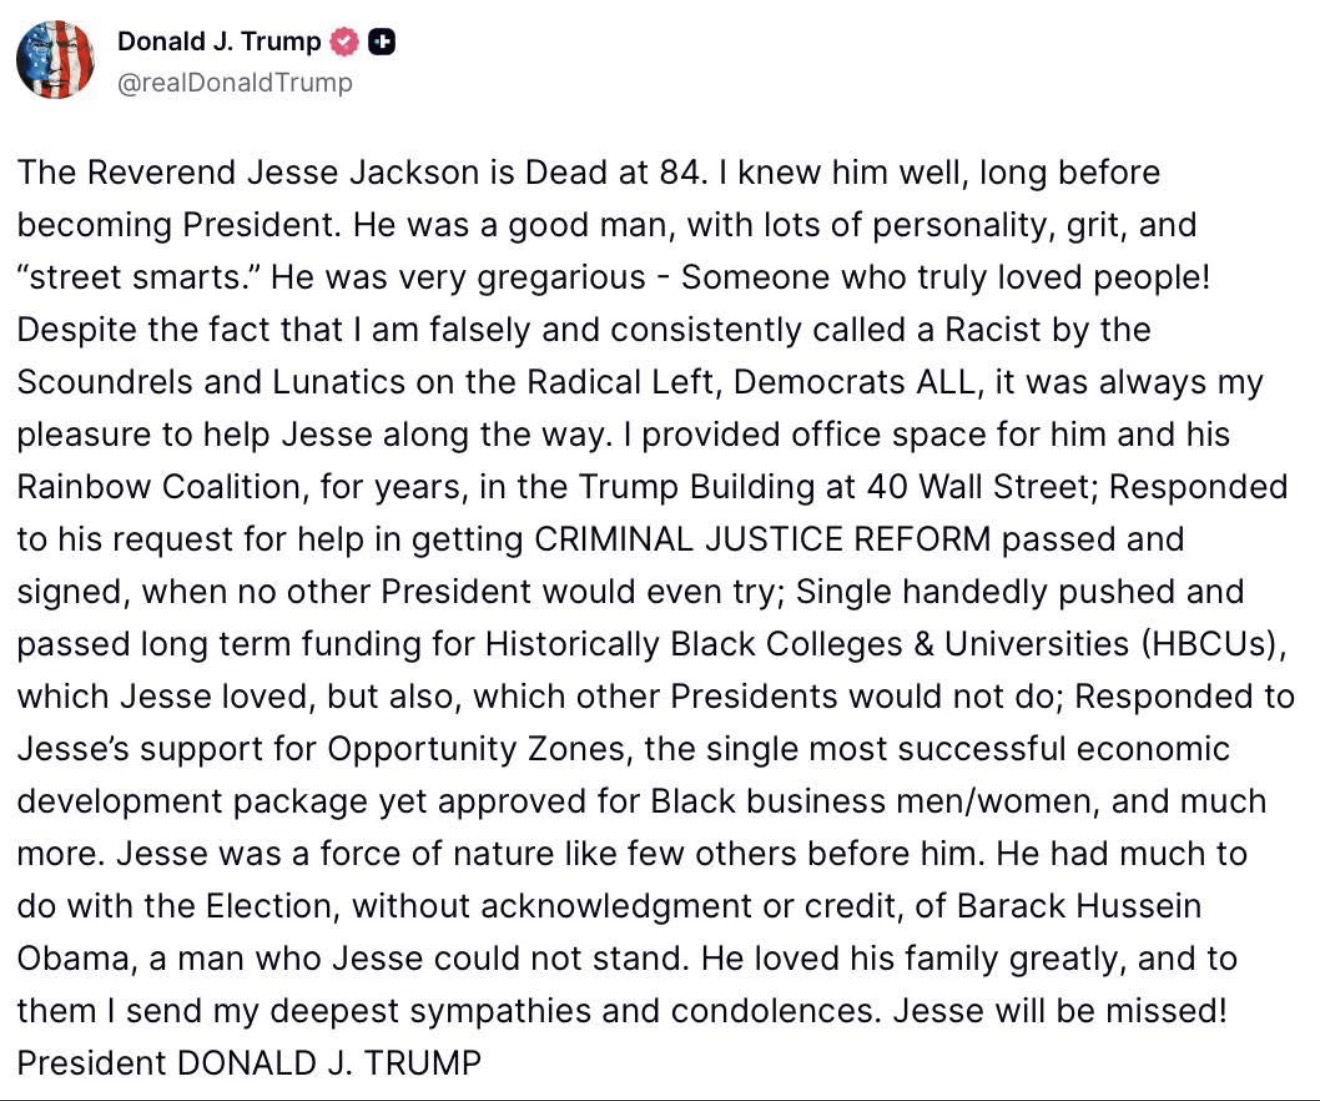
Task: Click the capitalized "CRIMINAL JUSTICE REFORM" text
Action: (762, 539)
